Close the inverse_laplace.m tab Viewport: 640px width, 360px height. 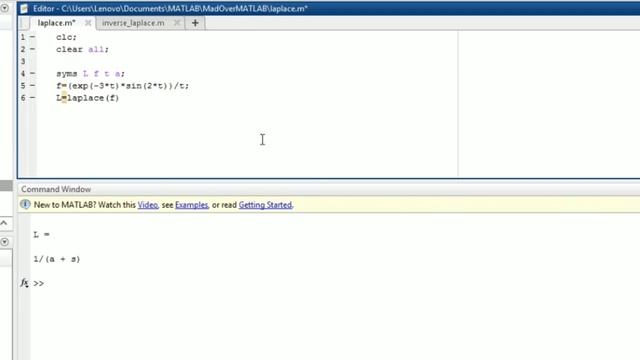click(x=177, y=23)
